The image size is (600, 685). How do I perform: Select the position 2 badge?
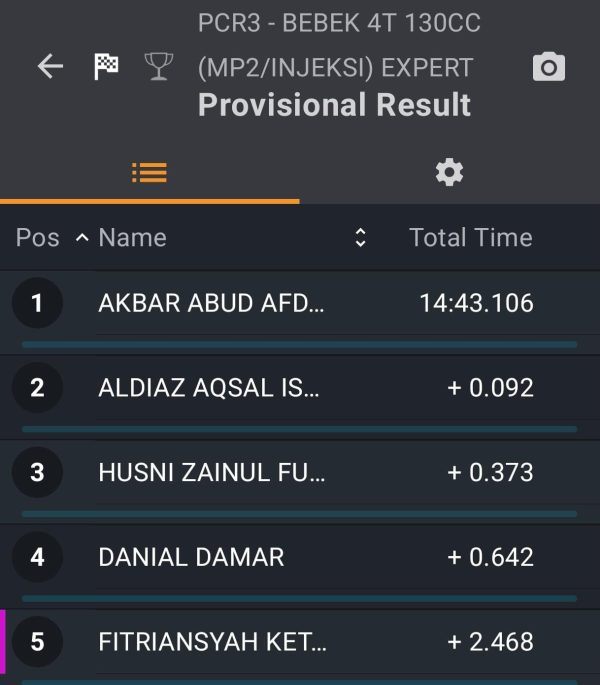coord(37,387)
